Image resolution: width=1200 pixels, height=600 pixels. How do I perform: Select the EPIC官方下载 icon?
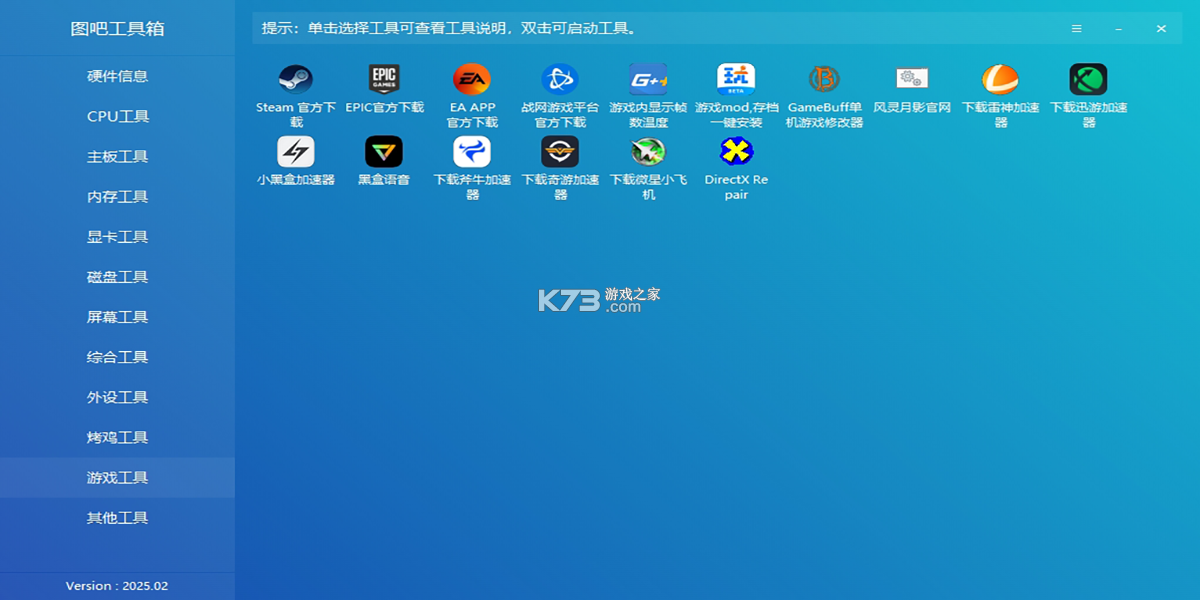pyautogui.click(x=384, y=79)
